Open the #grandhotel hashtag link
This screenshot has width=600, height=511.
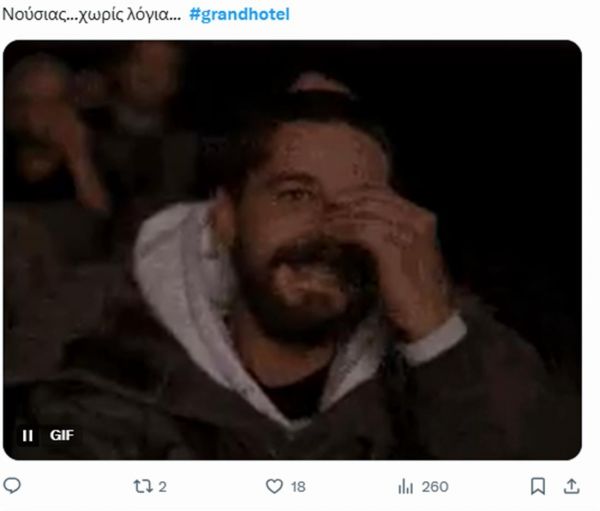tap(240, 15)
